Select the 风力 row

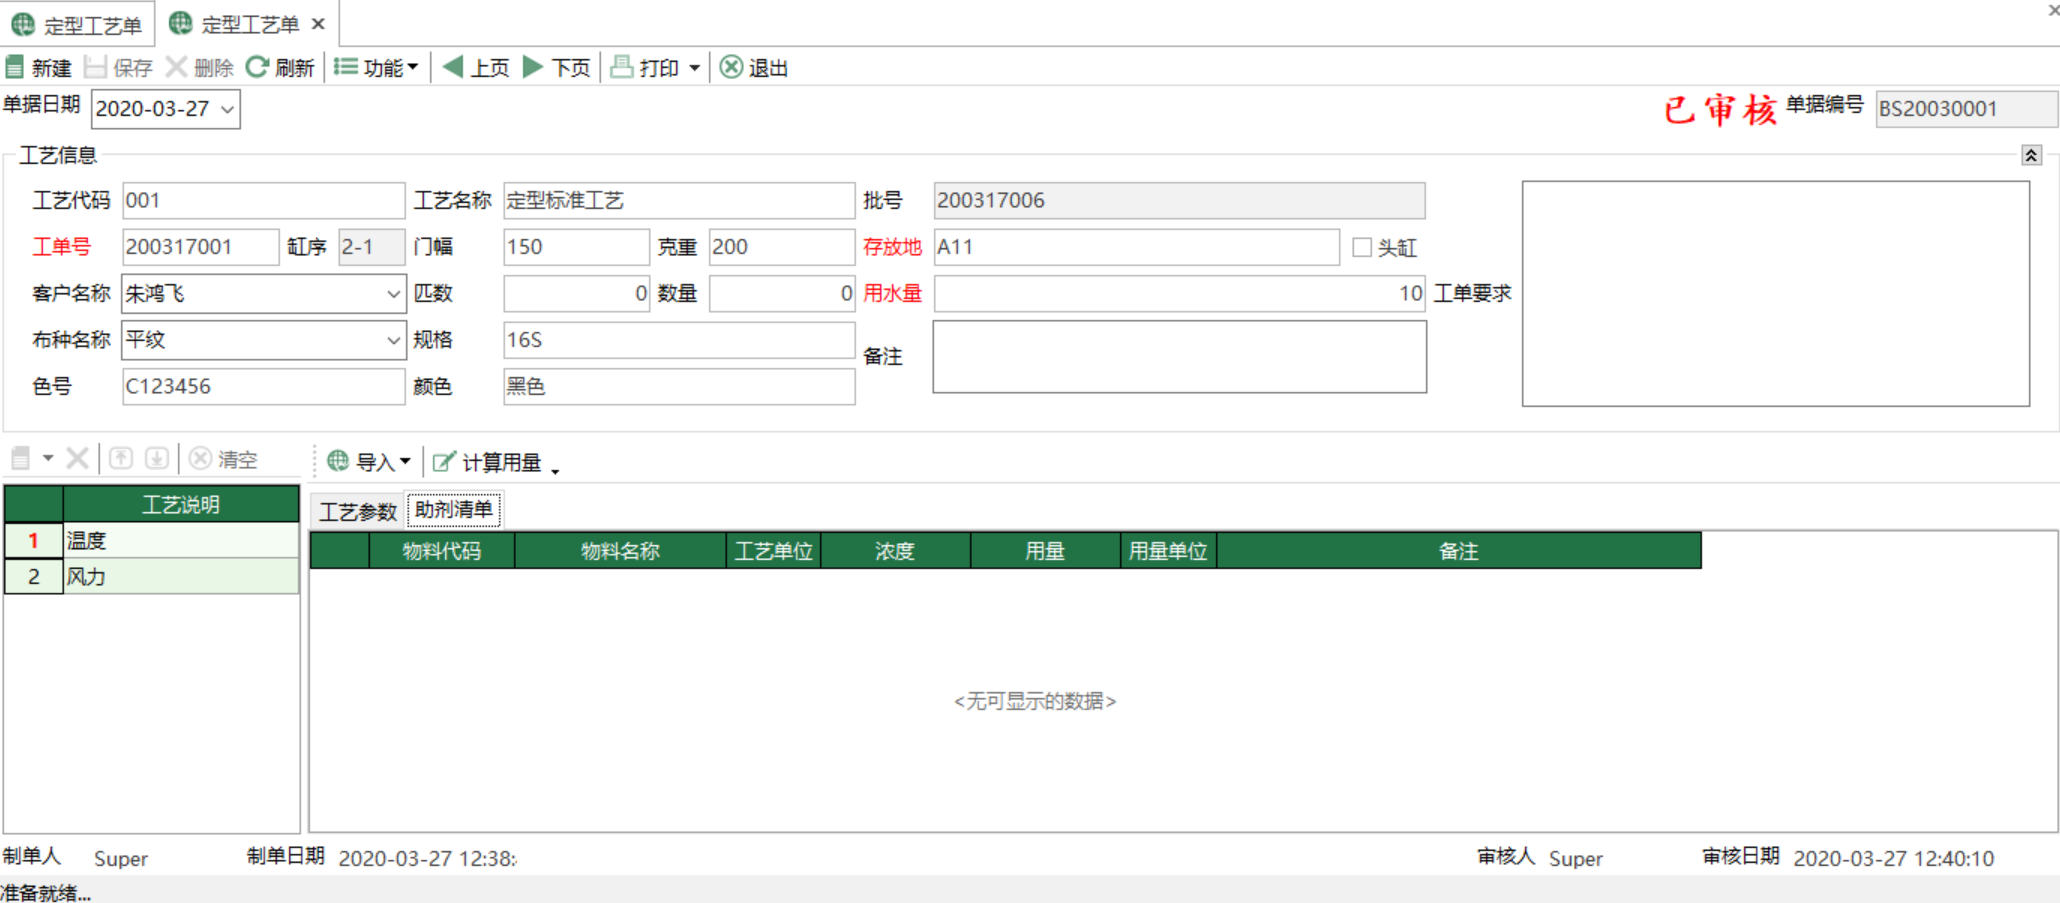coord(181,577)
